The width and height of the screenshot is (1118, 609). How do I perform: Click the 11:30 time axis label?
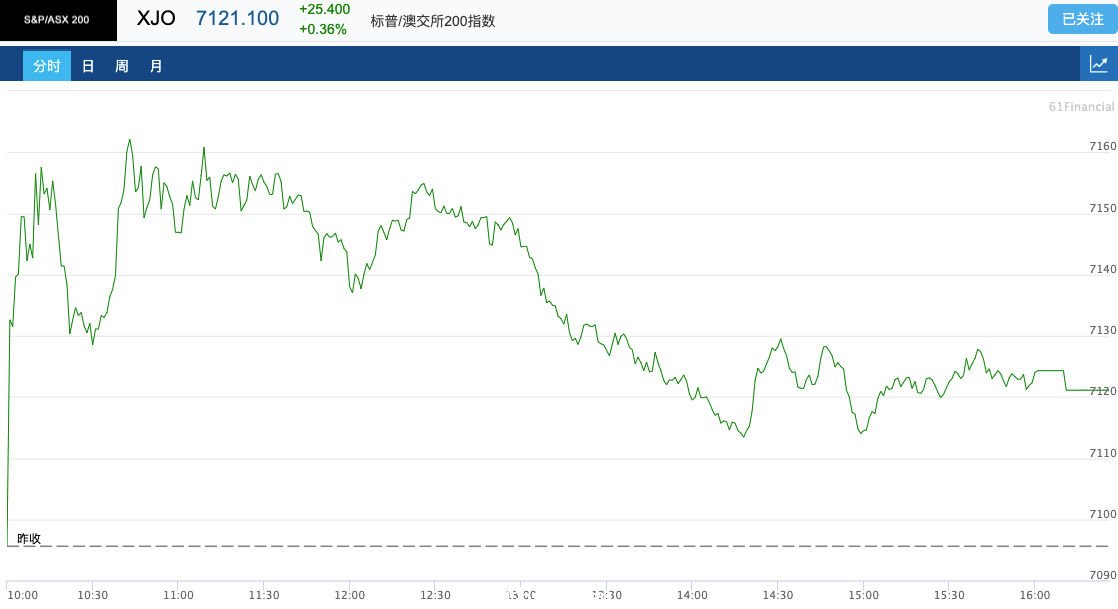(x=264, y=595)
